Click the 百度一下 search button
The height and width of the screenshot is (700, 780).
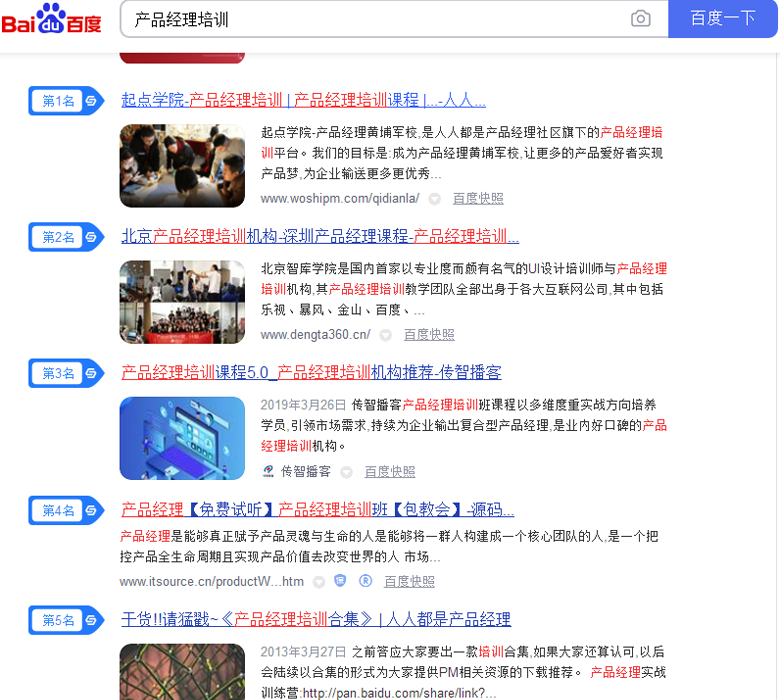point(722,18)
